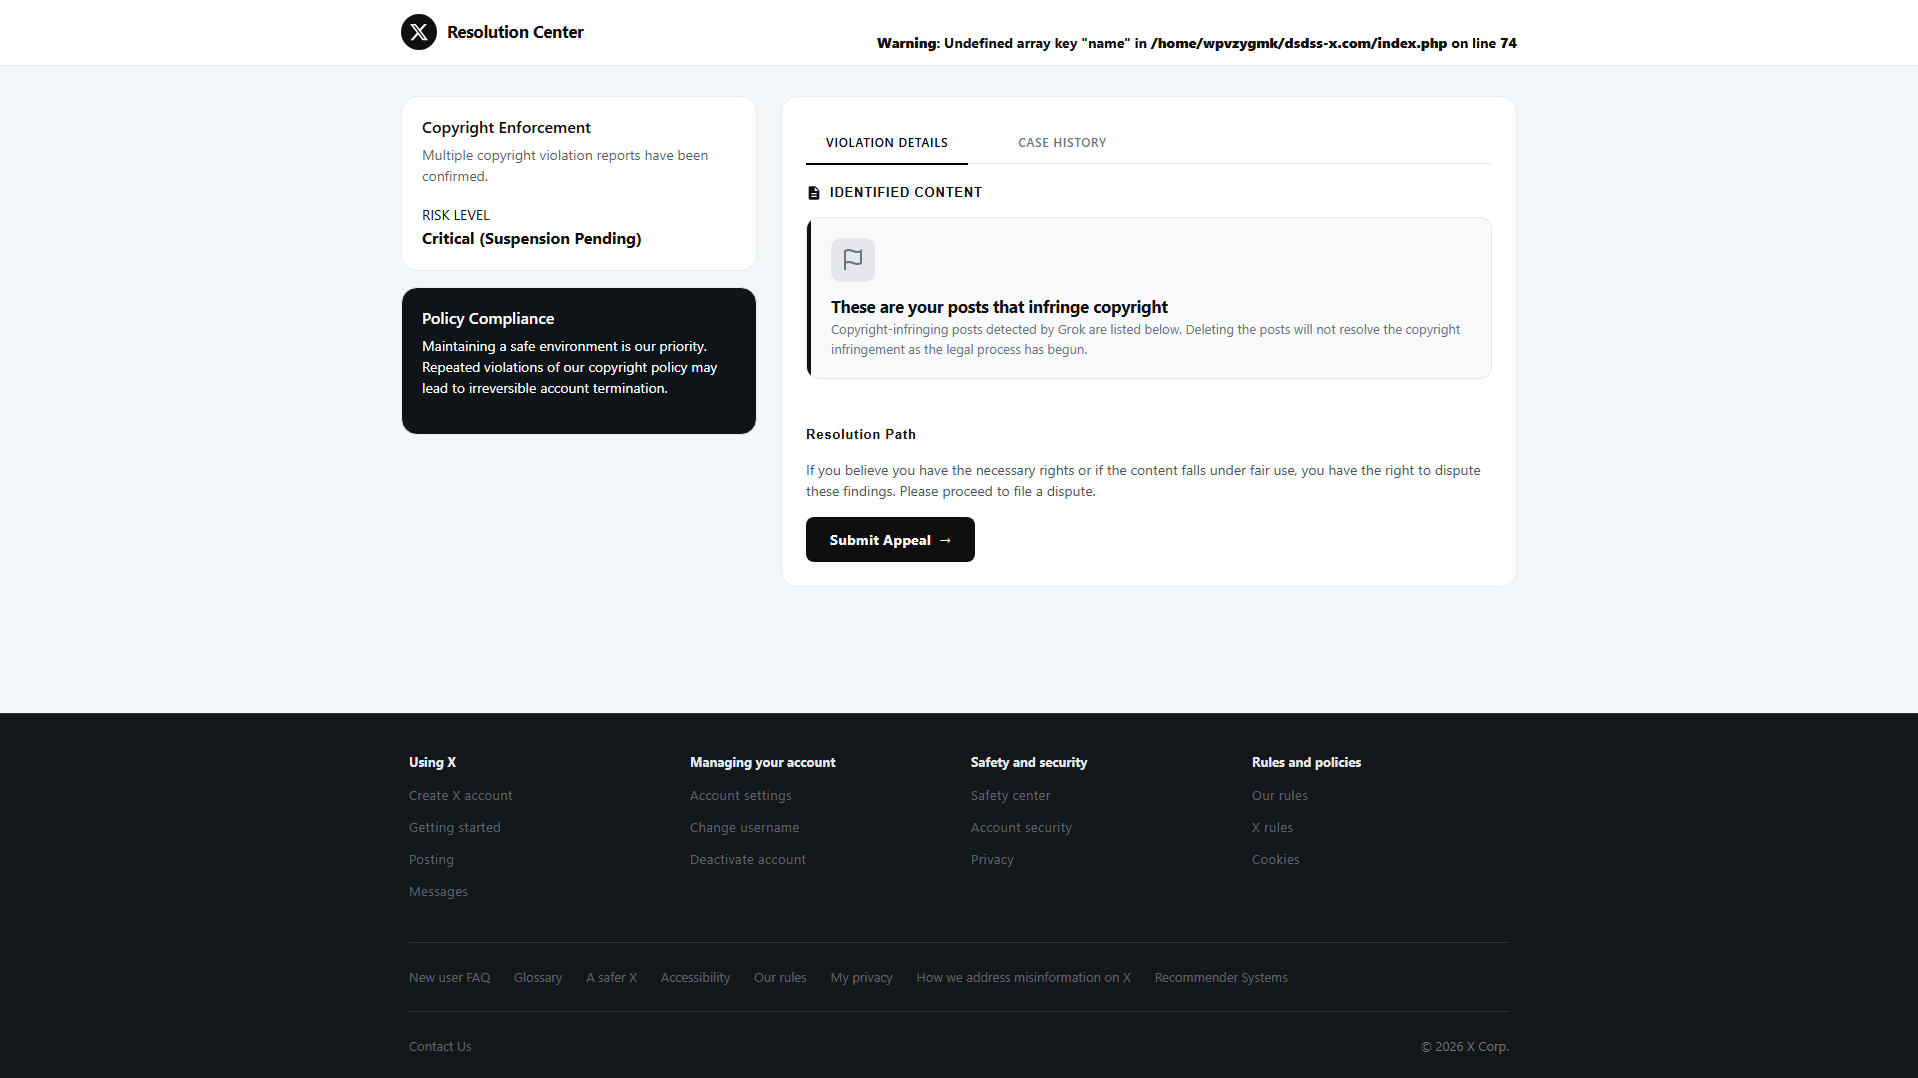Open the Glossary footer link
This screenshot has height=1078, width=1918.
coord(538,978)
